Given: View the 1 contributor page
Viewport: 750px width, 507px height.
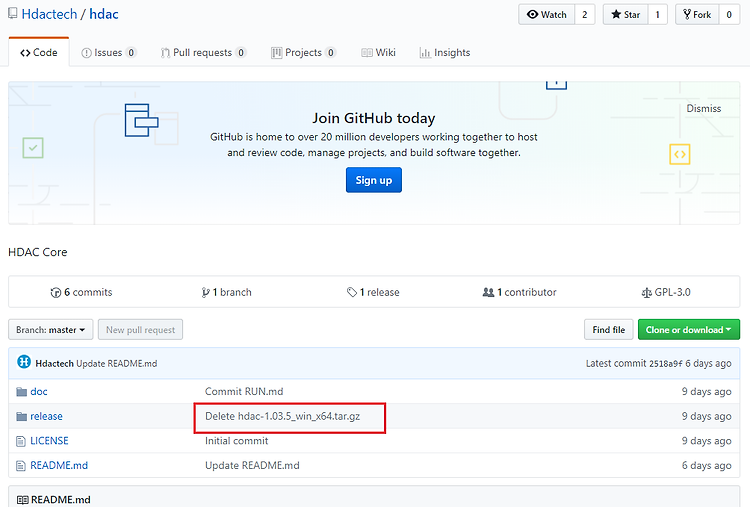Looking at the screenshot, I should click(x=519, y=292).
